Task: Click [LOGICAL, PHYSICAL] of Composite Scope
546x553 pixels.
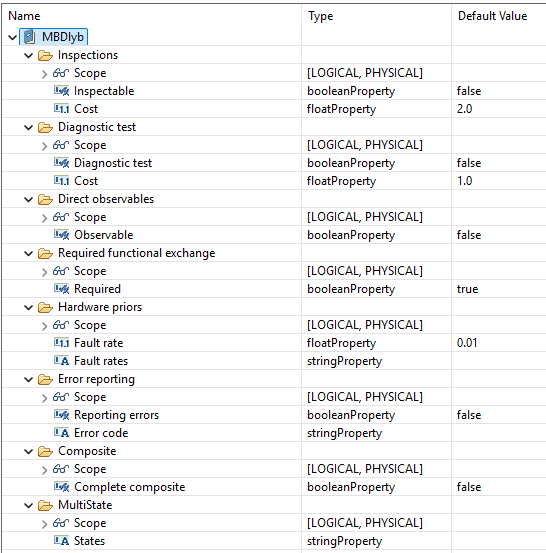Action: pos(364,469)
